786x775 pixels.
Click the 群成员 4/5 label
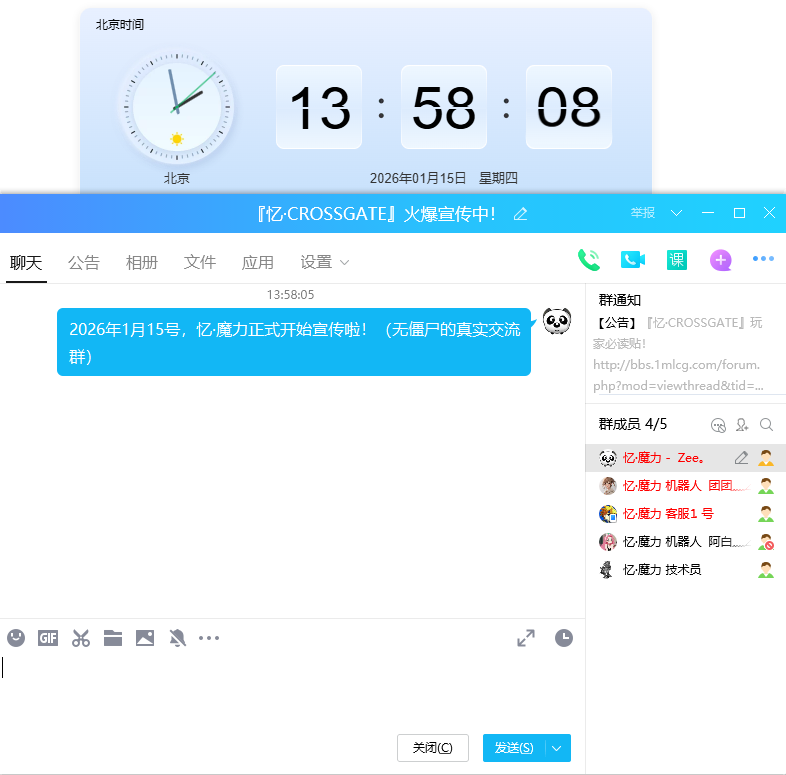tap(633, 424)
